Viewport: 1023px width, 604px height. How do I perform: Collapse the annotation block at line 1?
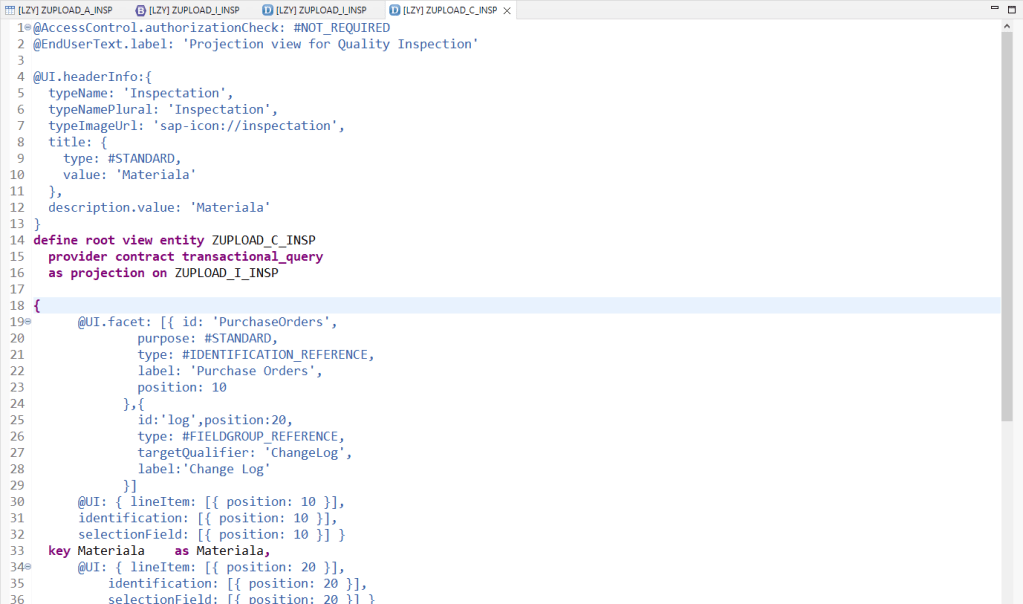(x=27, y=28)
